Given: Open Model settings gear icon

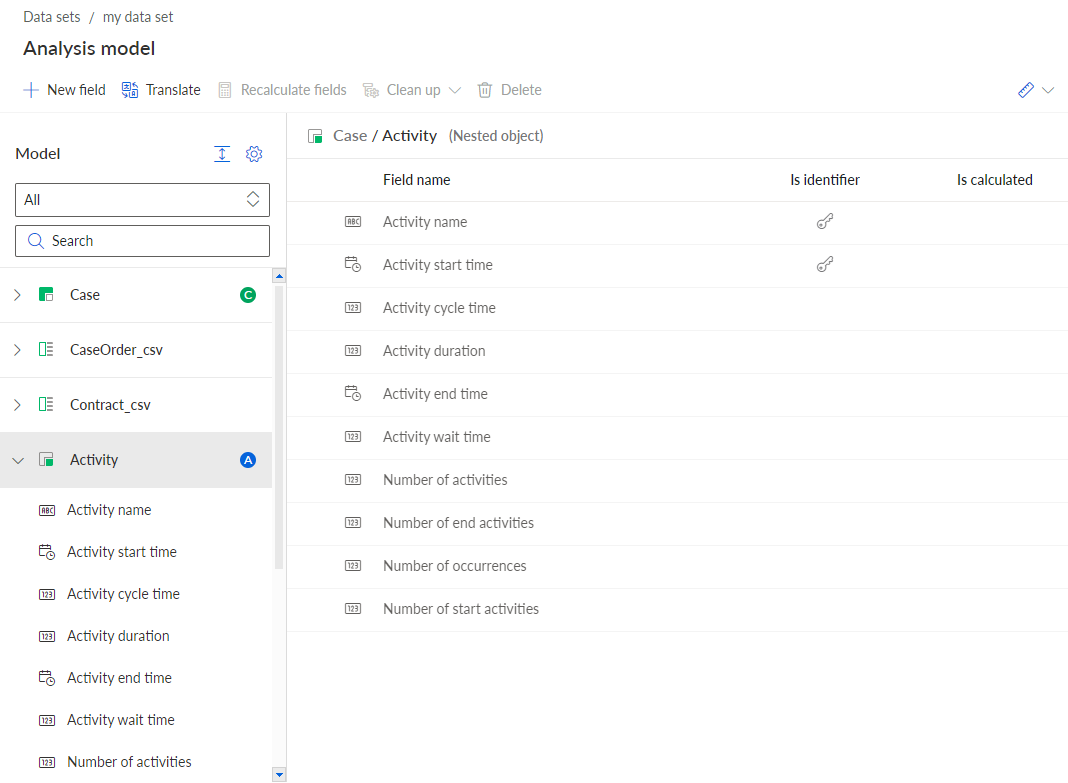Looking at the screenshot, I should [x=254, y=154].
